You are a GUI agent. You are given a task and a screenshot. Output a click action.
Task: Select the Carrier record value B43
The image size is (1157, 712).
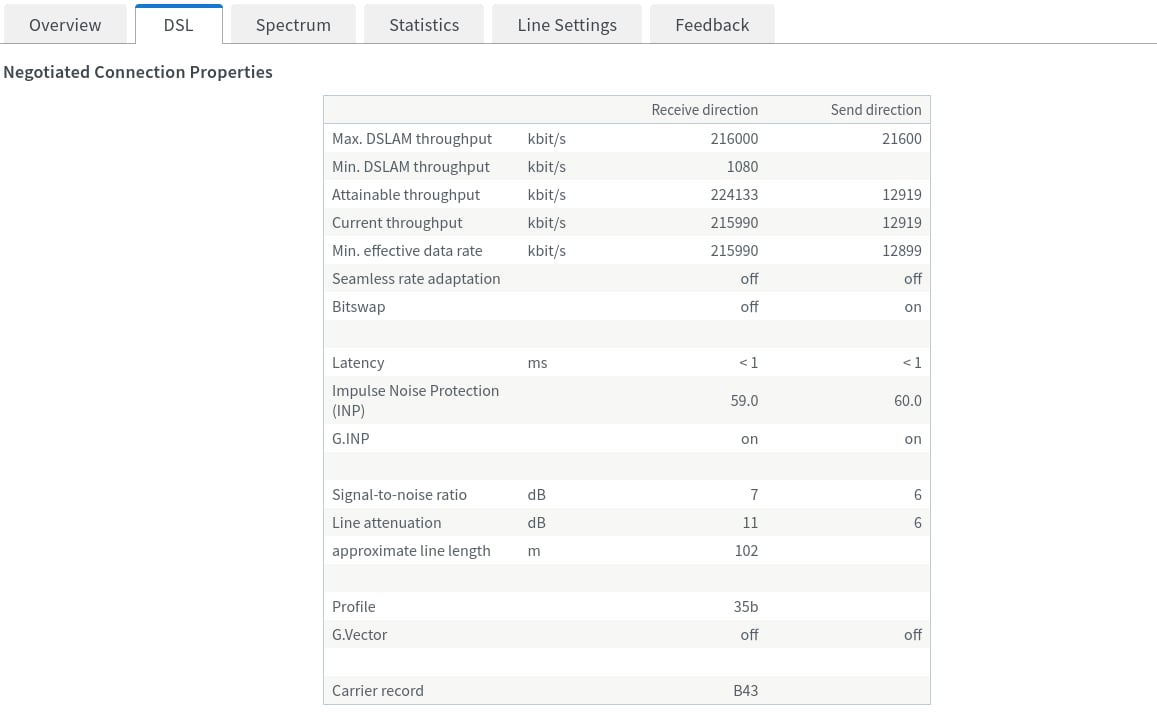(745, 691)
